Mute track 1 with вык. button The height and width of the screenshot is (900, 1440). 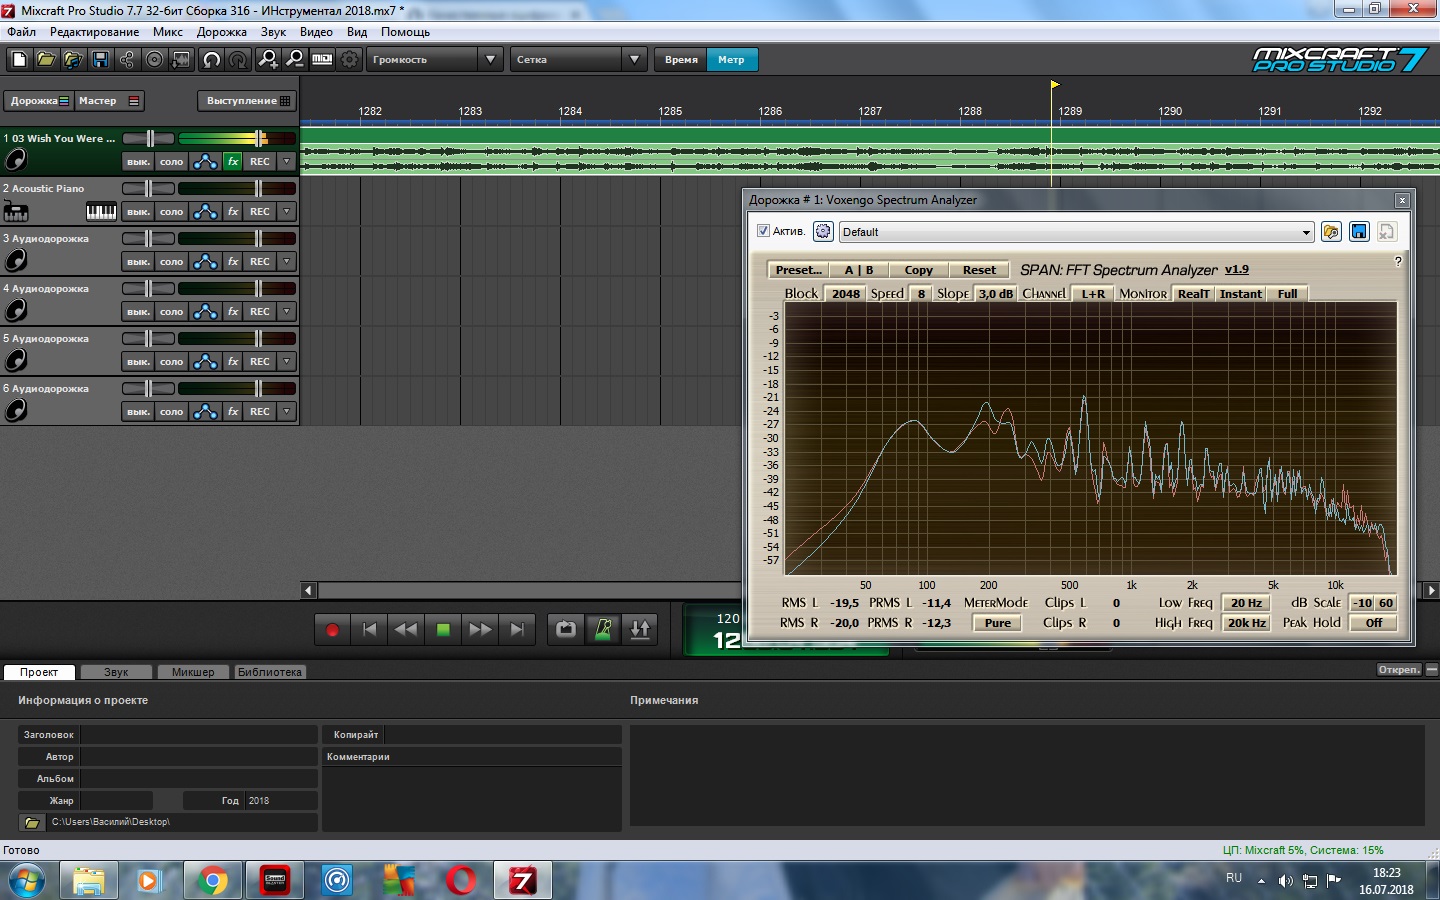click(138, 161)
